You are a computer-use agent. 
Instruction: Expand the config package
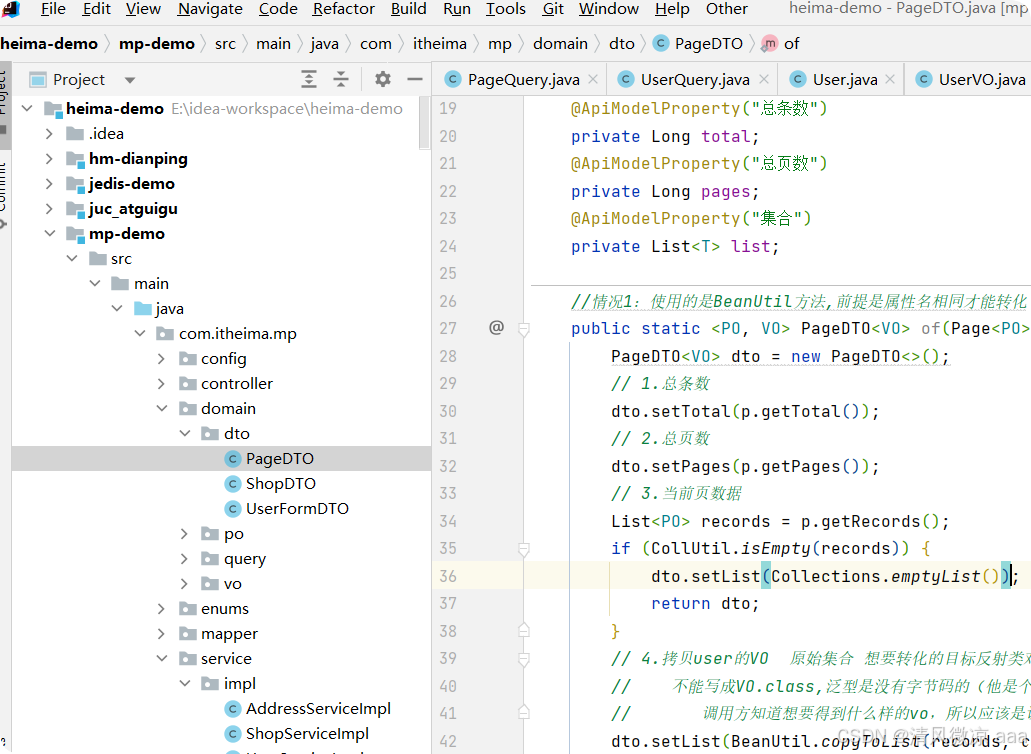click(x=162, y=359)
